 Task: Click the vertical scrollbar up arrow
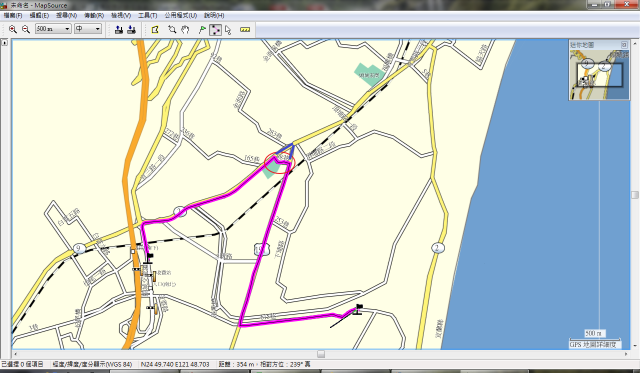[635, 43]
